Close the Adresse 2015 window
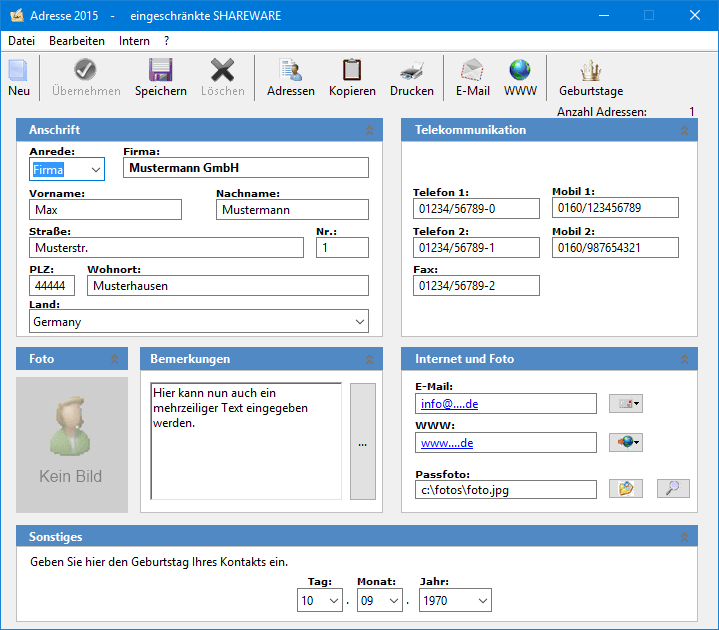 coord(695,16)
